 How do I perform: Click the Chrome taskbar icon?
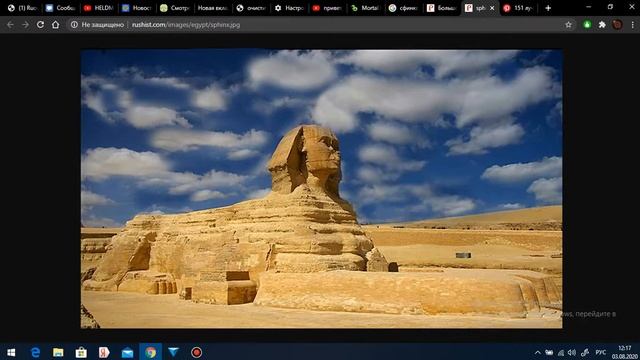pos(151,352)
